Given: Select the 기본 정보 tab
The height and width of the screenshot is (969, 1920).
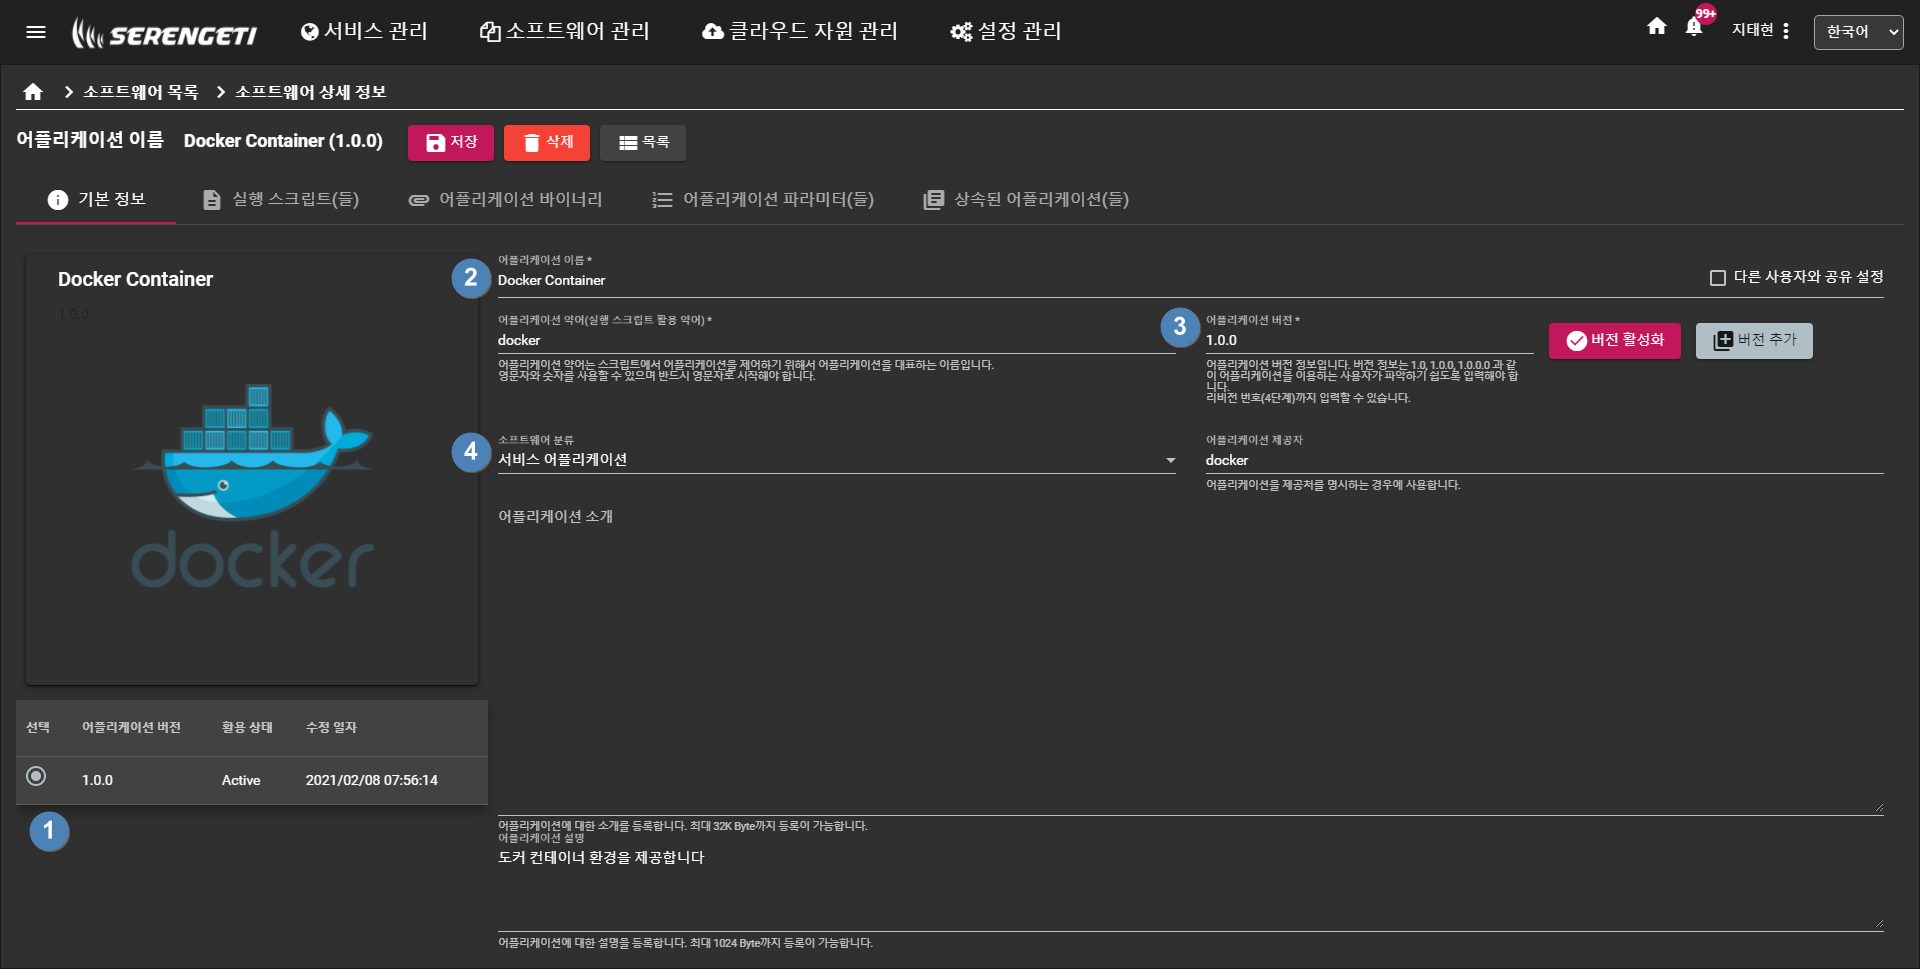Looking at the screenshot, I should pos(96,199).
